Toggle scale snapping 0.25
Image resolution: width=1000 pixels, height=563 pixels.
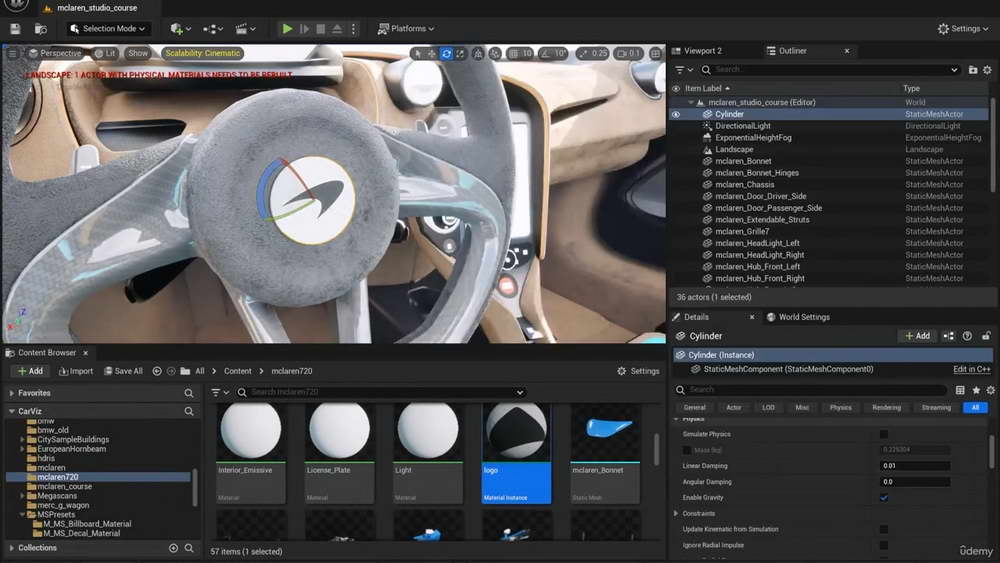pyautogui.click(x=593, y=54)
